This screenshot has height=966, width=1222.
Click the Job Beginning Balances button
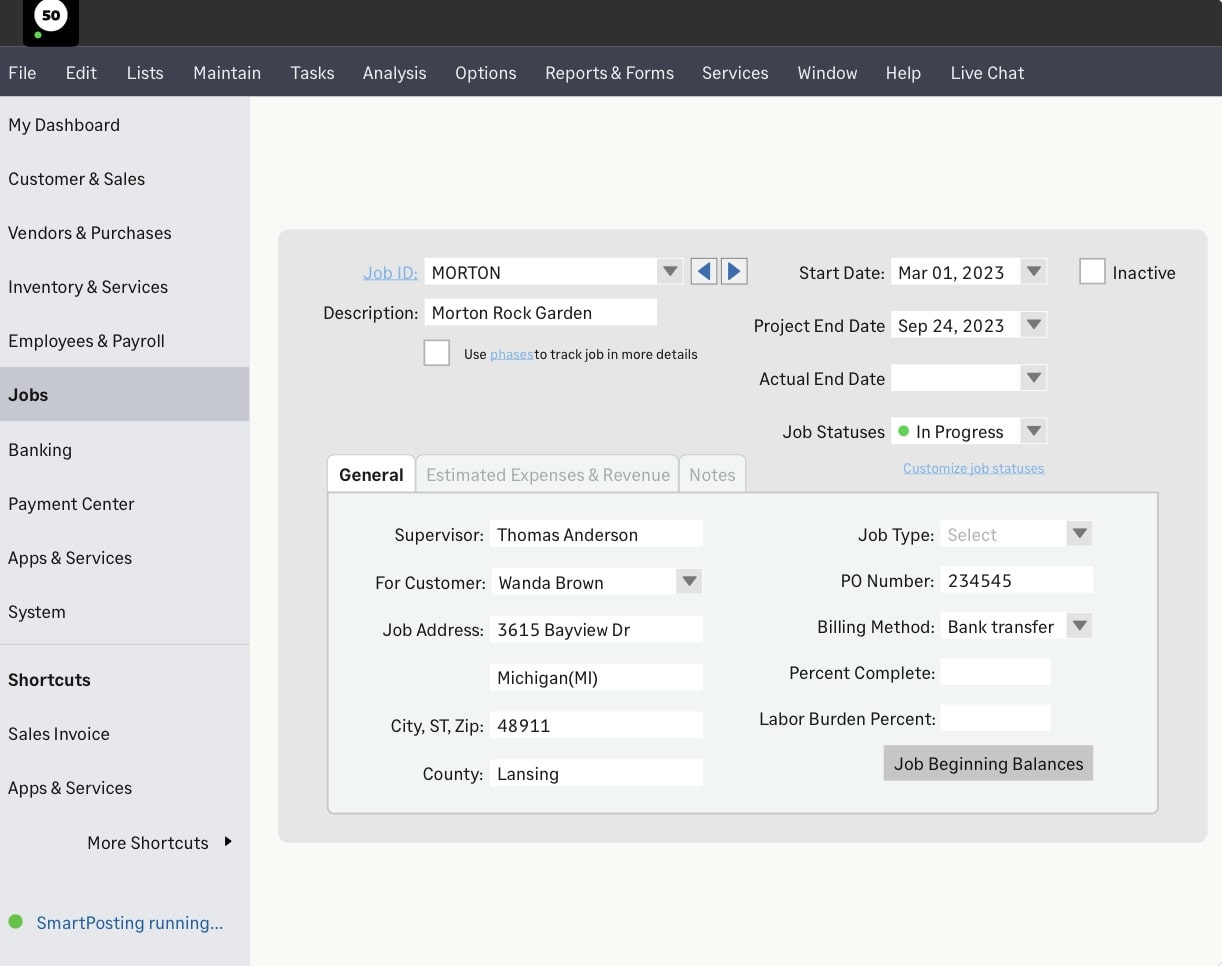[987, 763]
